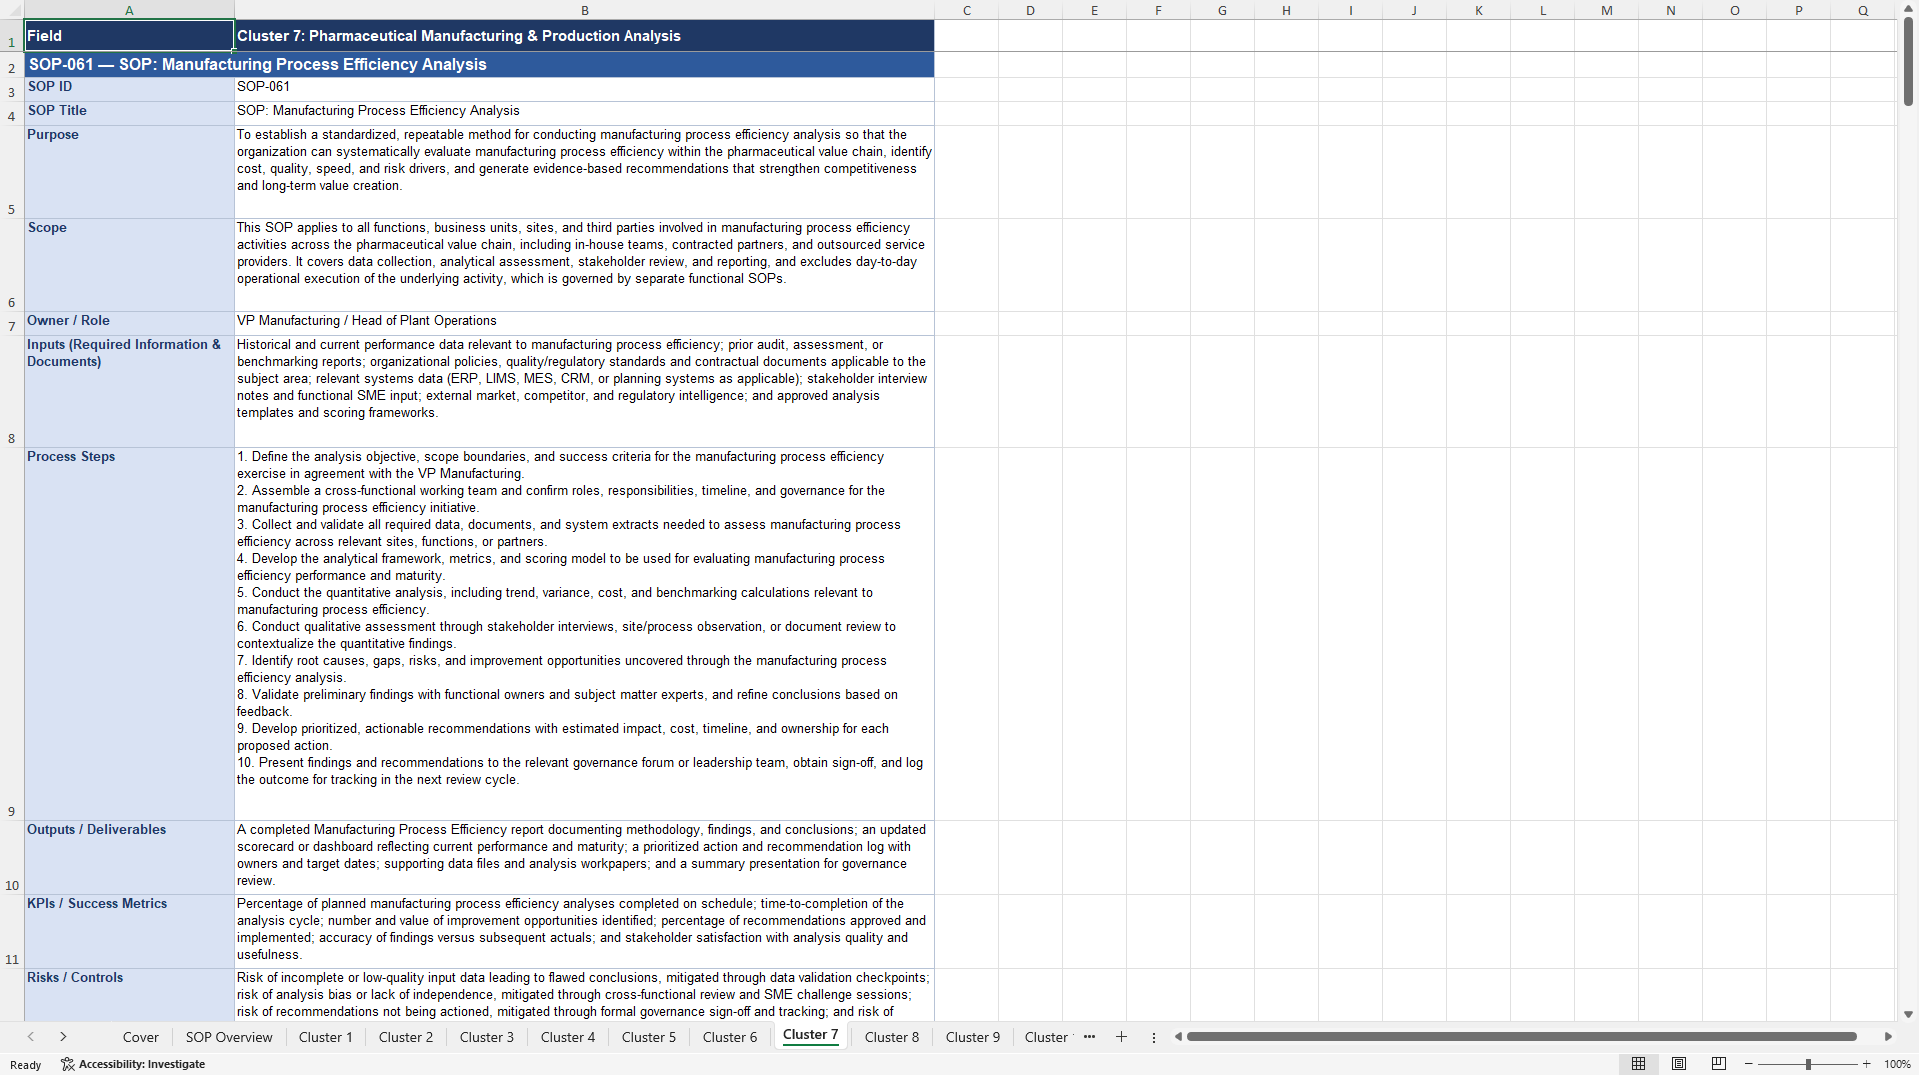Click the zoom in plus icon

tap(1866, 1064)
